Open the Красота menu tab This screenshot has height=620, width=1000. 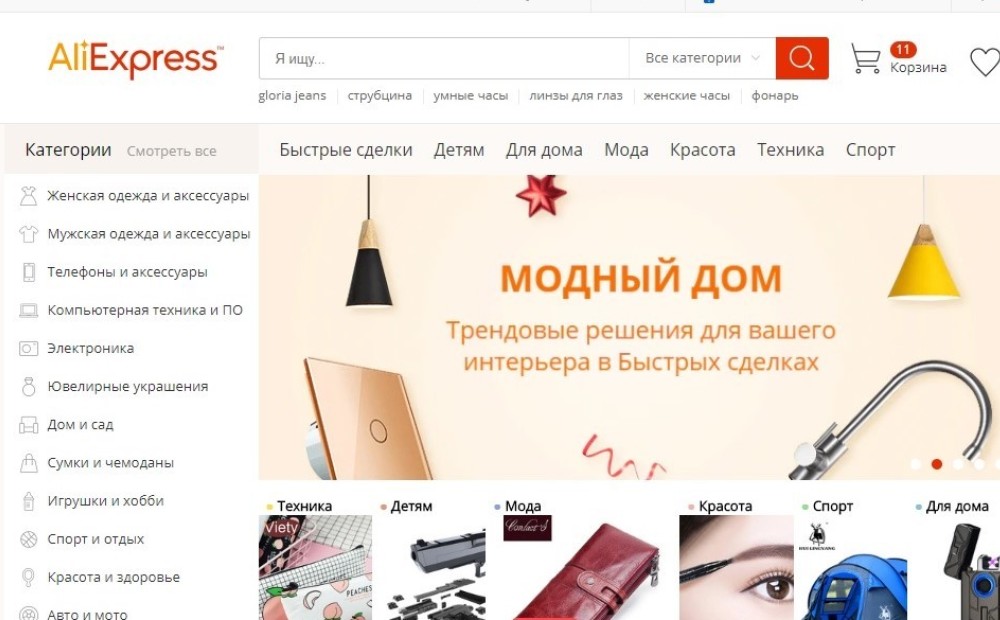point(702,150)
